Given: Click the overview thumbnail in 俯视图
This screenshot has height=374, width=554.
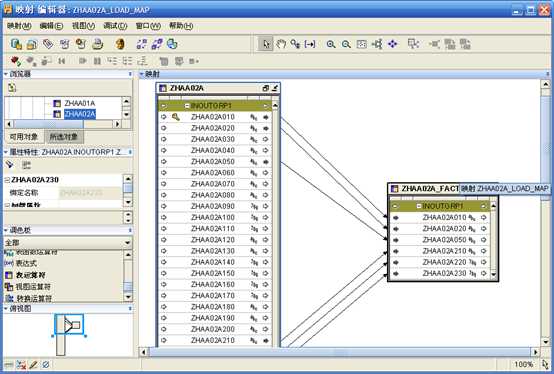Looking at the screenshot, I should [69, 325].
